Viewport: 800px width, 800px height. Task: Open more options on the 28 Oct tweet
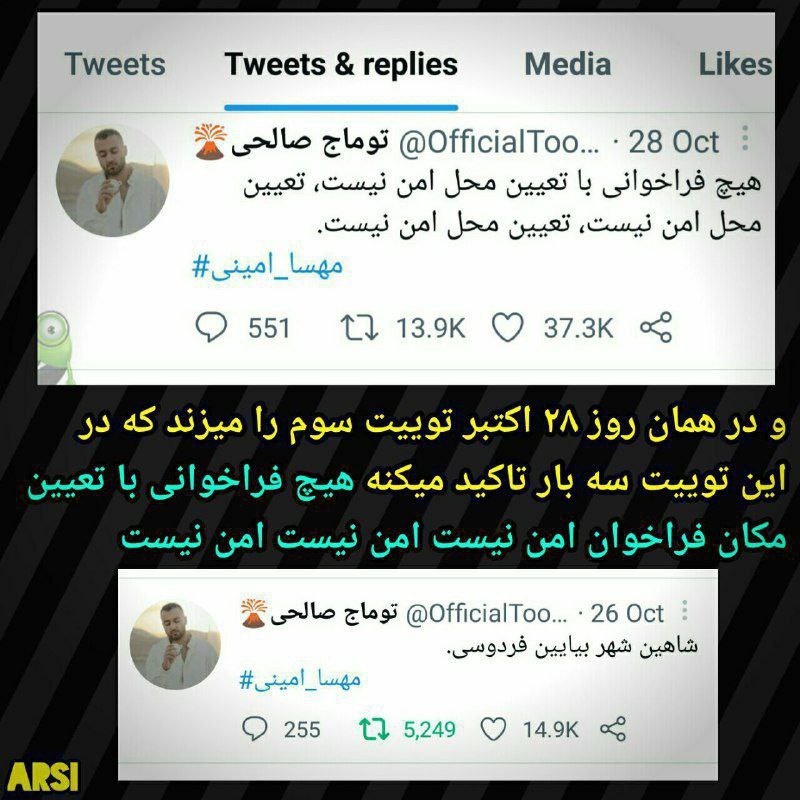745,138
